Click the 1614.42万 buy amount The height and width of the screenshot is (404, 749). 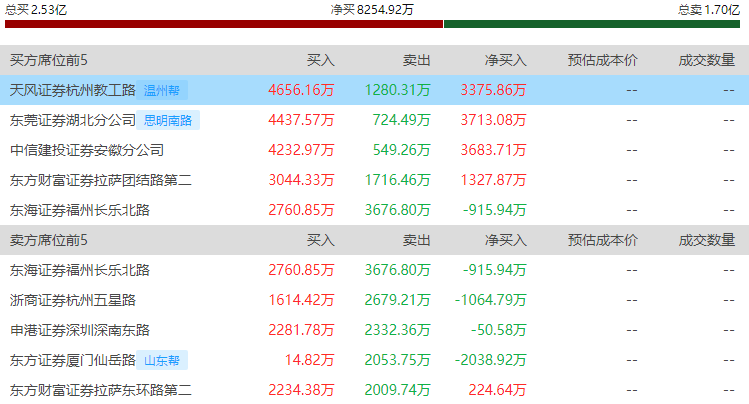pos(301,300)
